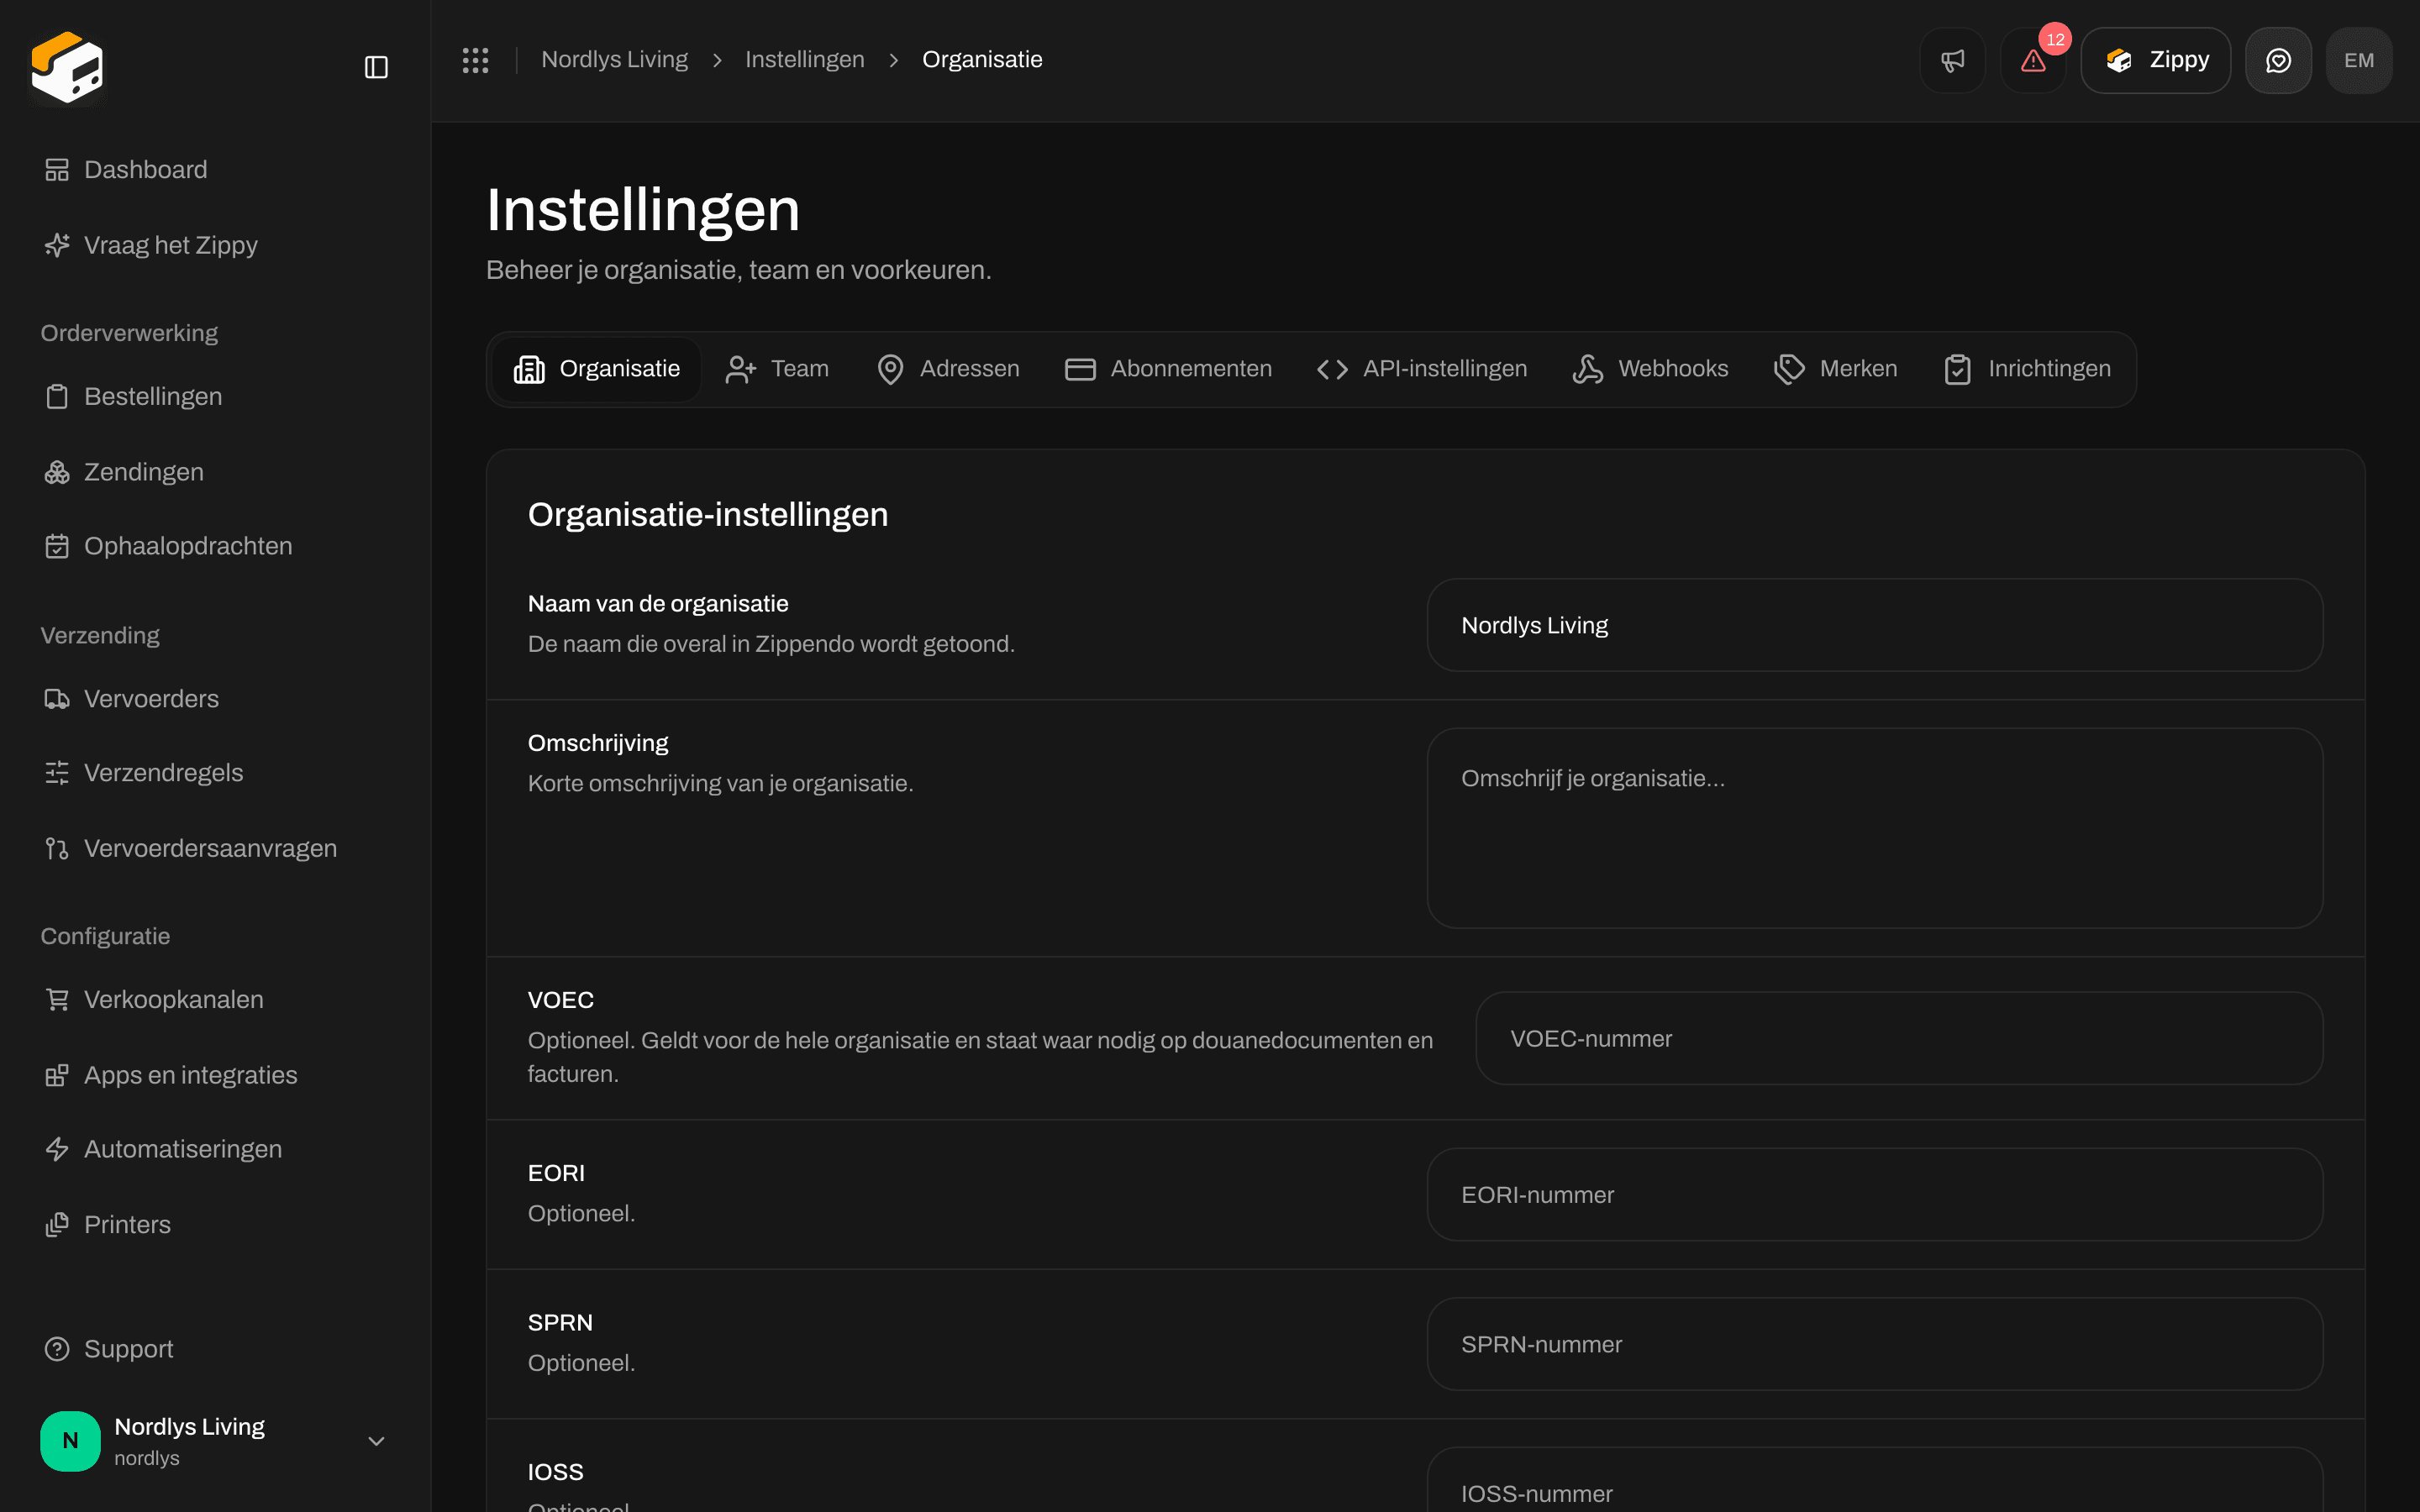Image resolution: width=2420 pixels, height=1512 pixels.
Task: Click the Configuratie section label
Action: click(x=105, y=936)
